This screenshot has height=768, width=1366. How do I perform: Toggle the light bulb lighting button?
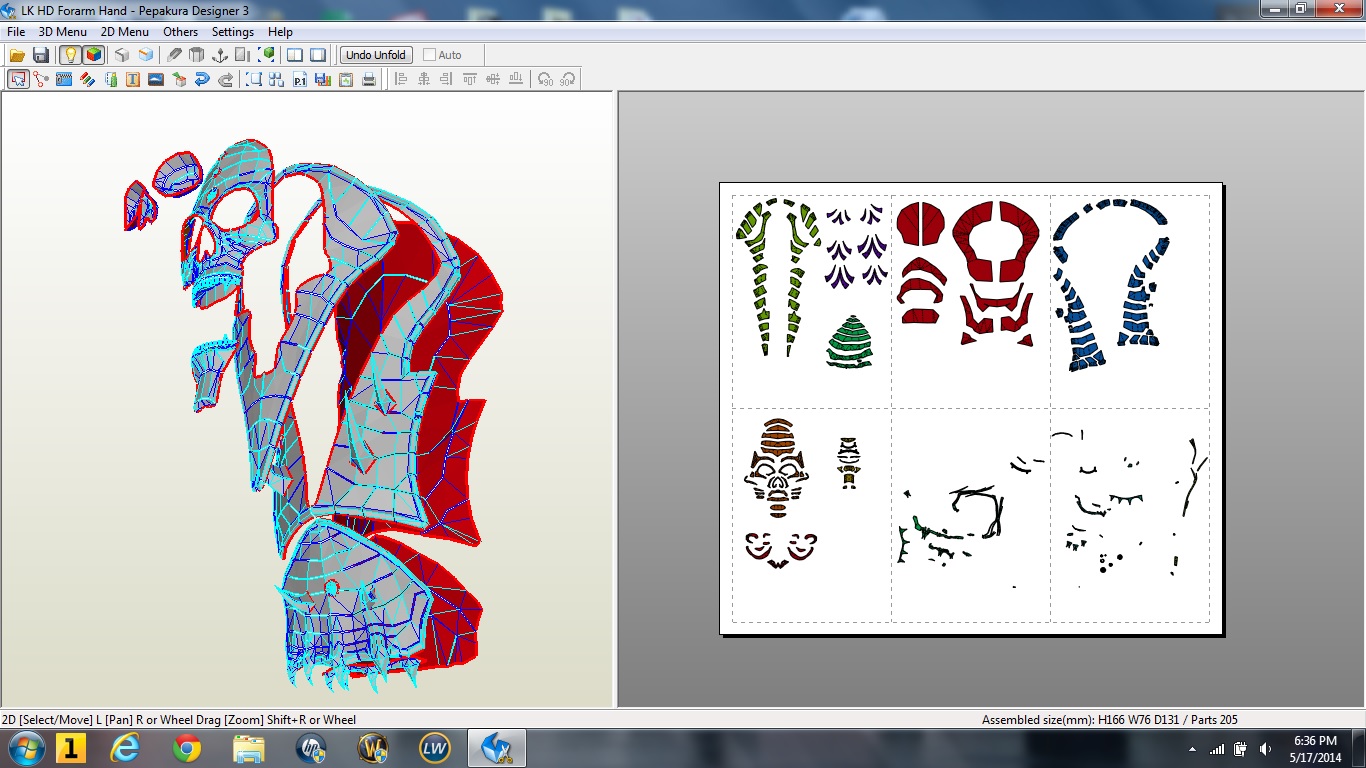tap(70, 55)
